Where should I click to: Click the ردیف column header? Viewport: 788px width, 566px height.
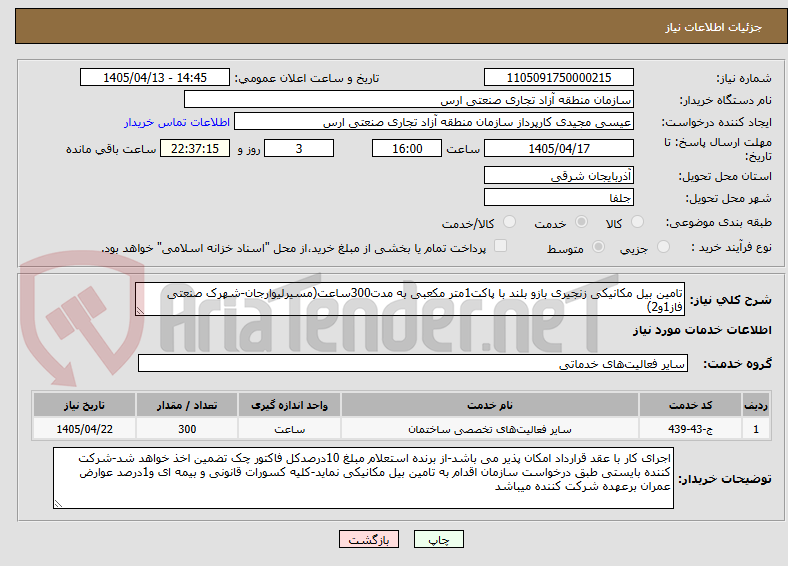756,405
